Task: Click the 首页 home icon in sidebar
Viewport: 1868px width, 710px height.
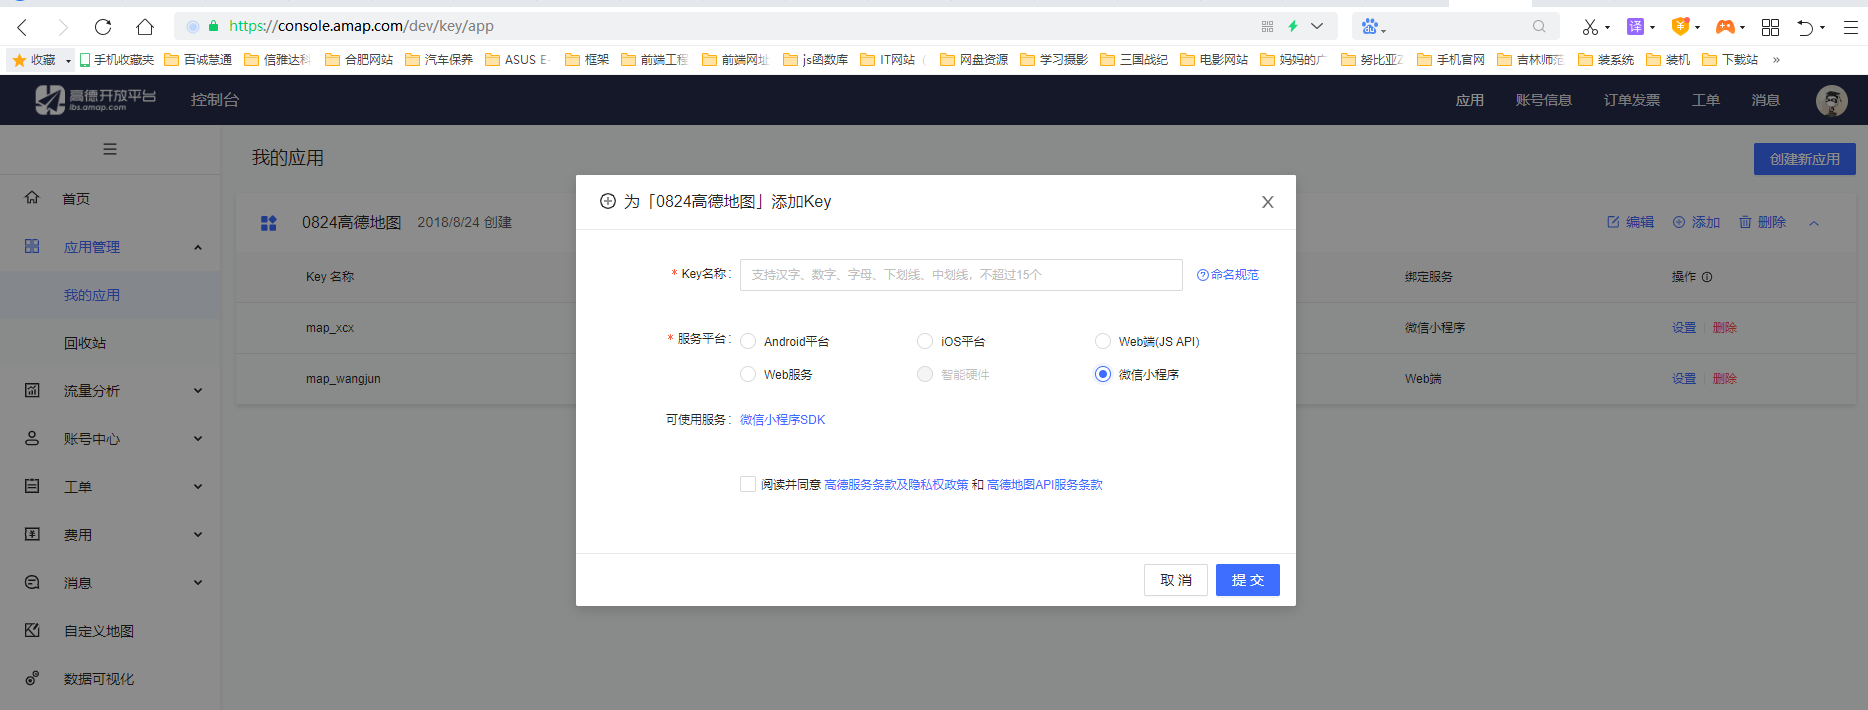Action: pyautogui.click(x=32, y=198)
